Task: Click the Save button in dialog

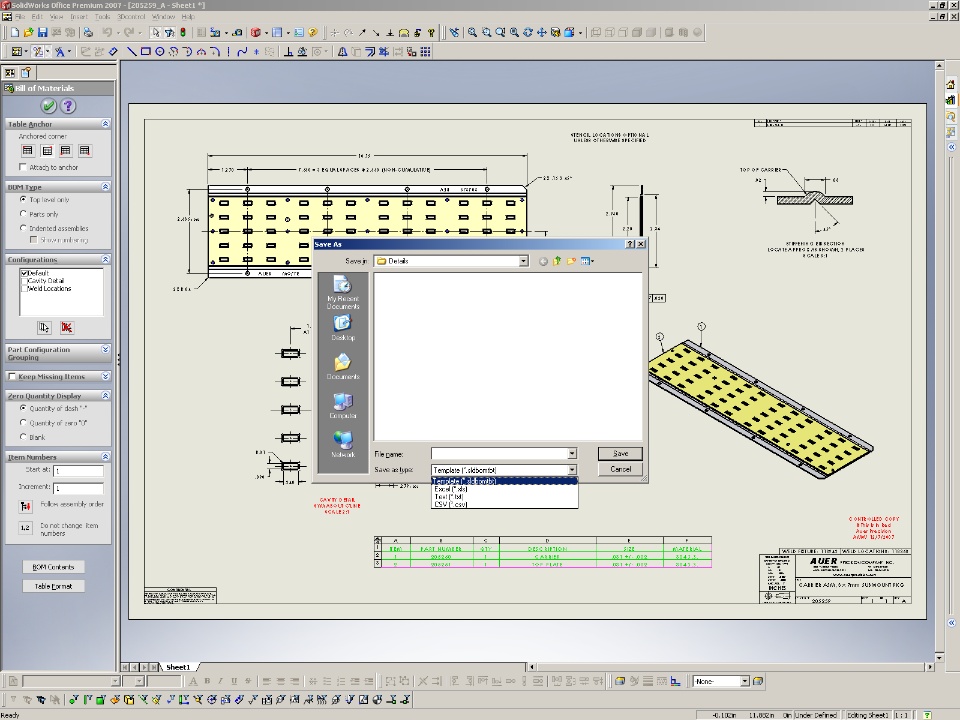Action: click(620, 454)
